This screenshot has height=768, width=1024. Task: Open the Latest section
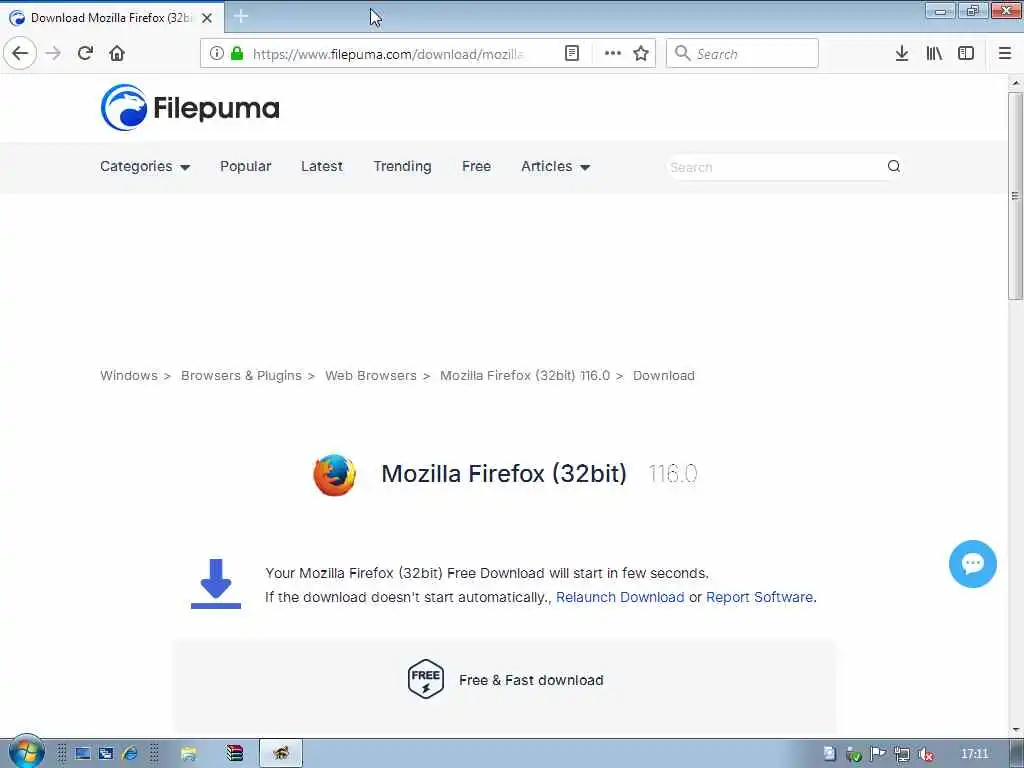(x=322, y=167)
